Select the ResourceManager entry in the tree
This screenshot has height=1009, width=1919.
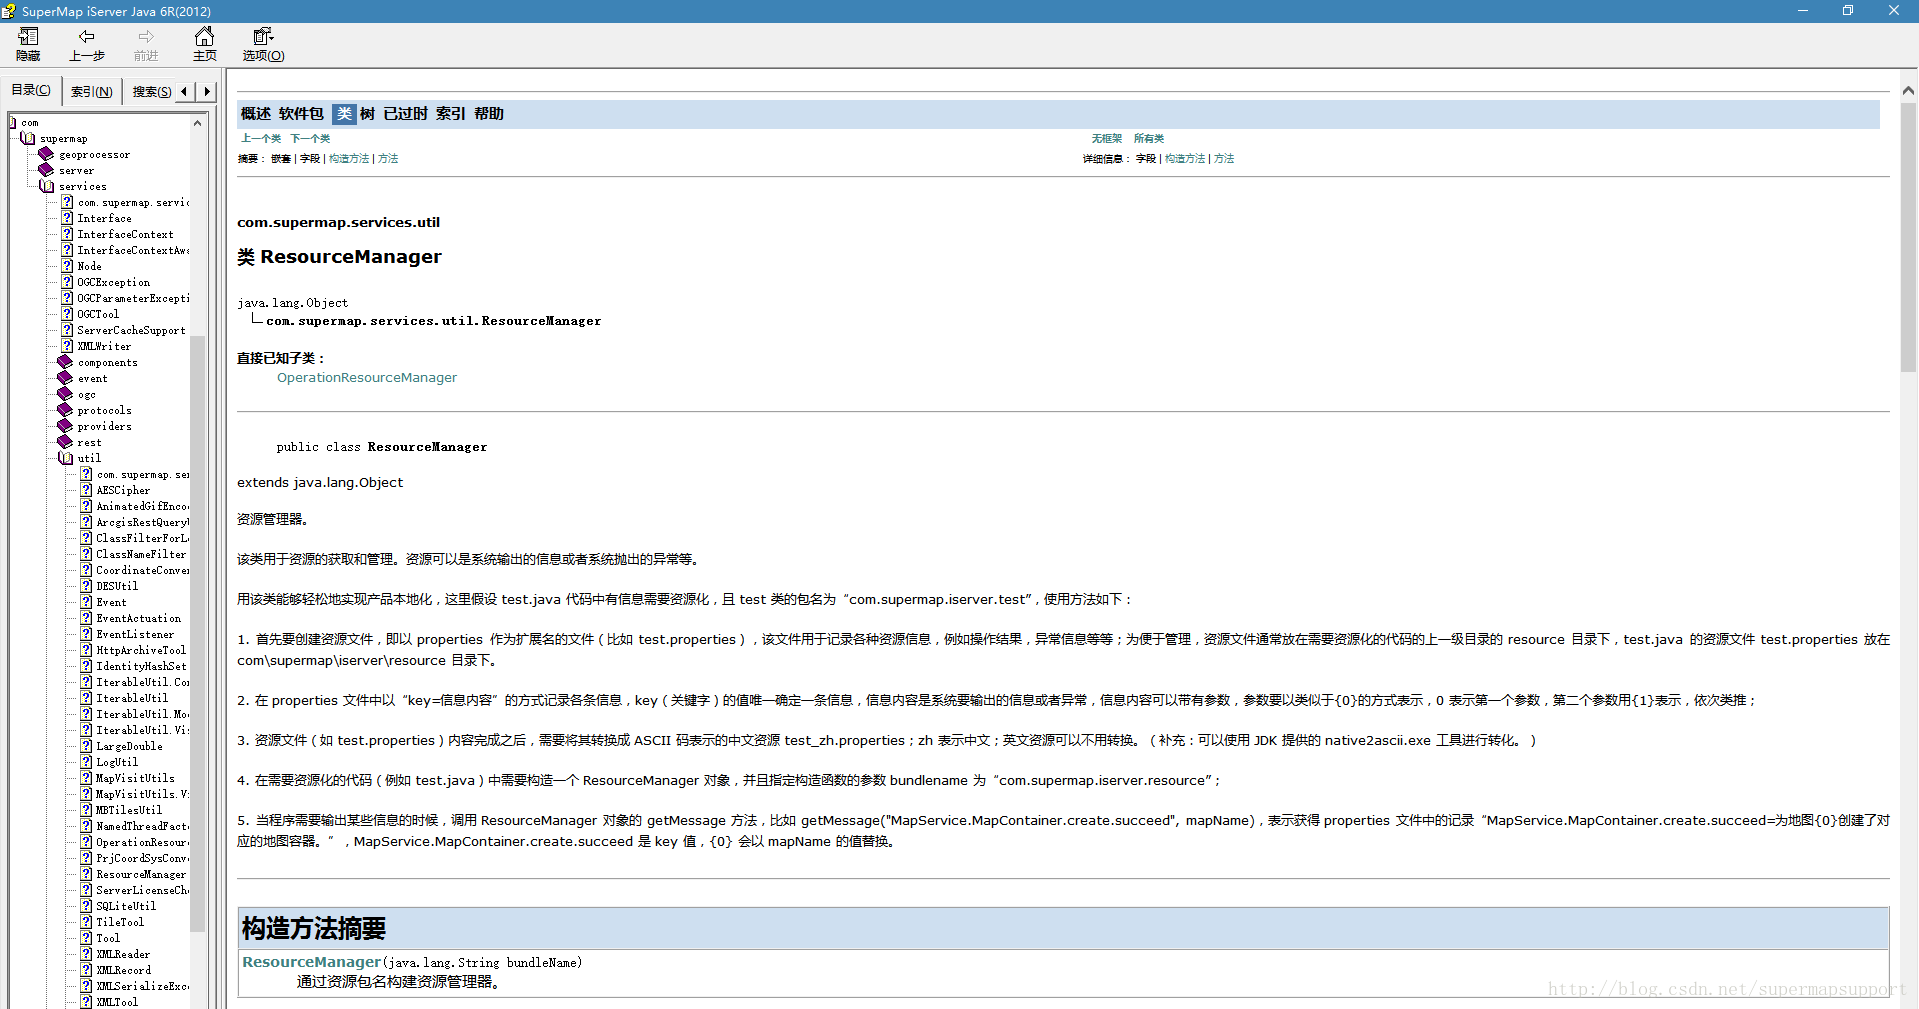click(x=141, y=874)
